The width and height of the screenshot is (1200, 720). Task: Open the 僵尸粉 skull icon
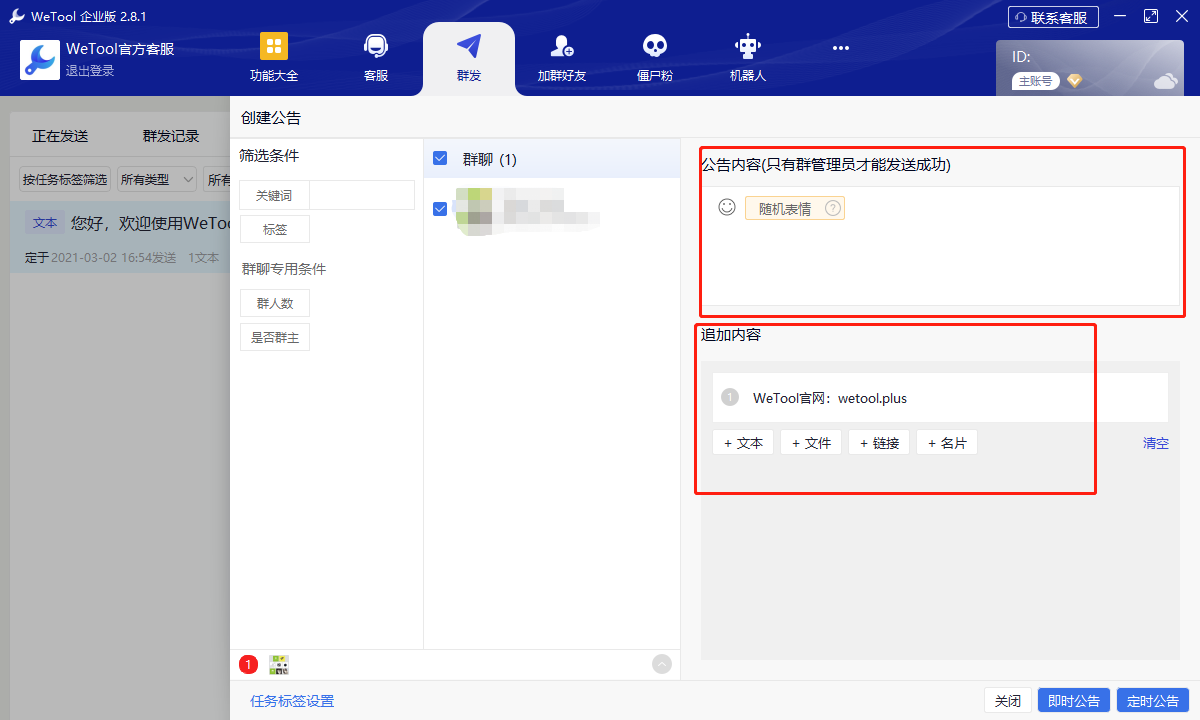pos(654,46)
